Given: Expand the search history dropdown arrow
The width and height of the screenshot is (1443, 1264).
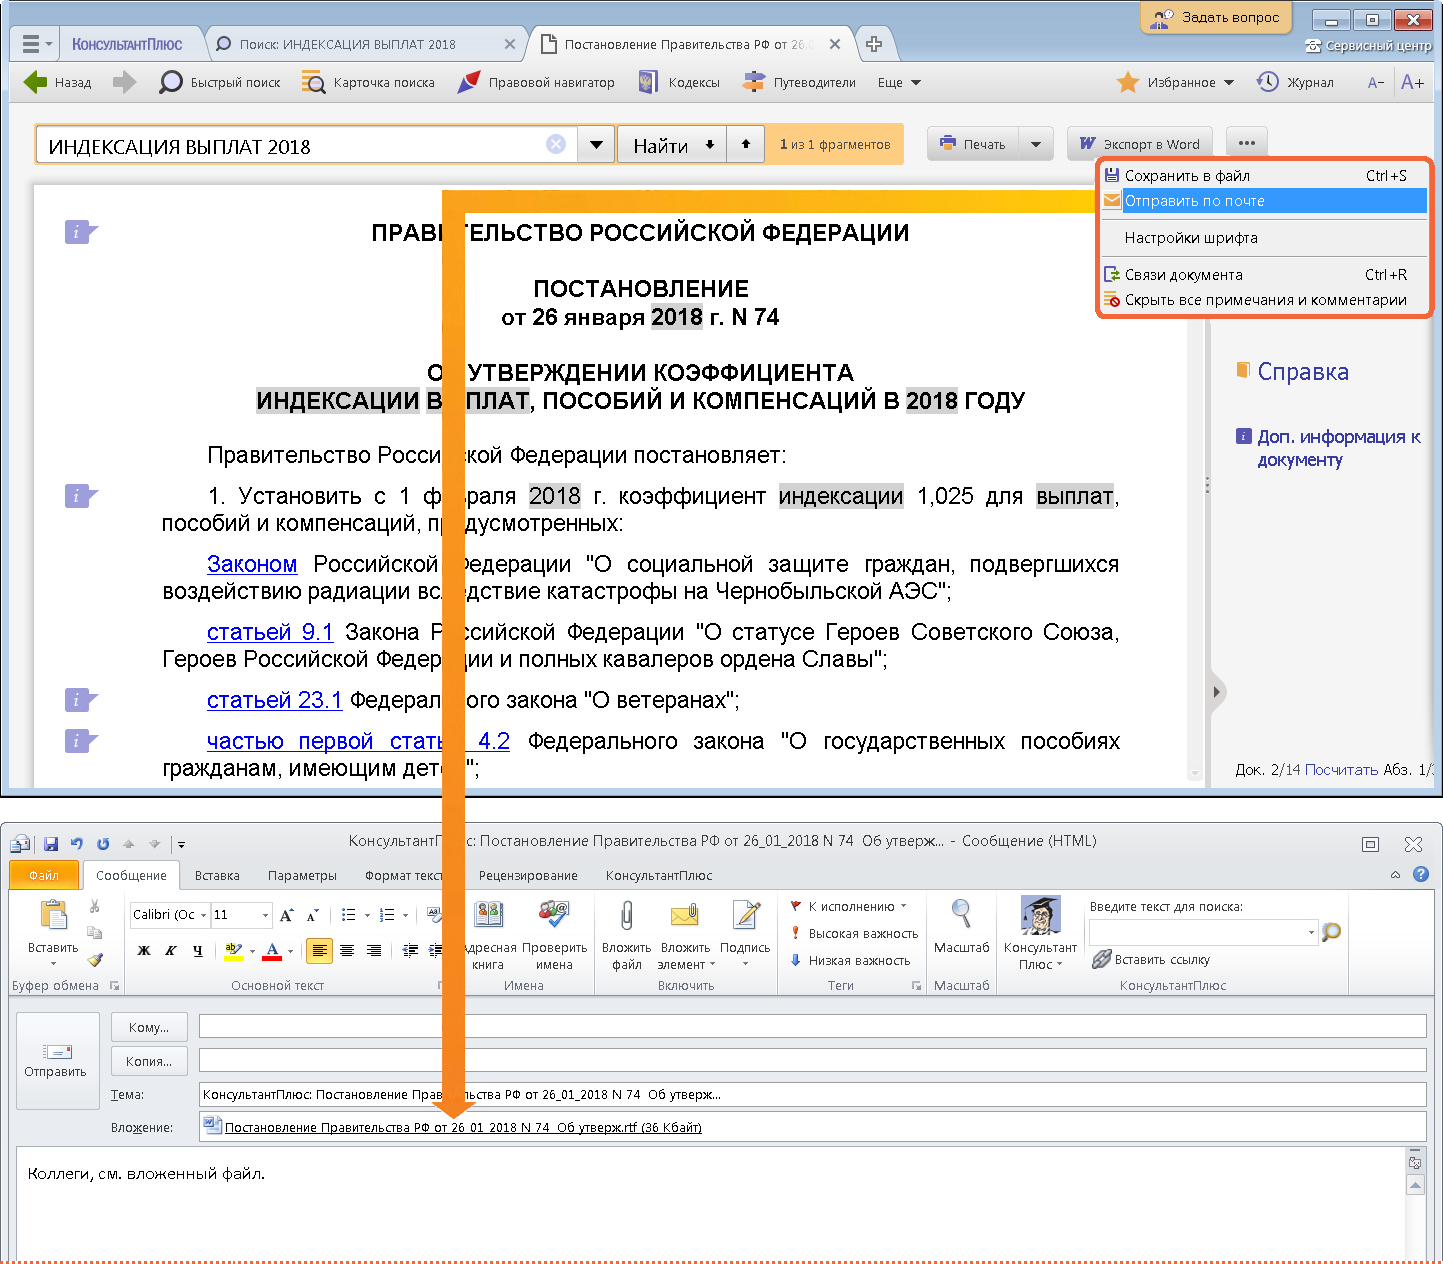Looking at the screenshot, I should click(596, 145).
